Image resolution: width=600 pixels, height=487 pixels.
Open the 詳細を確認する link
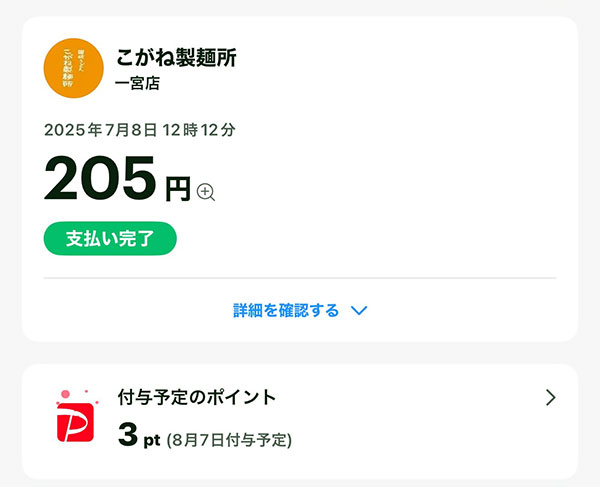(x=286, y=310)
